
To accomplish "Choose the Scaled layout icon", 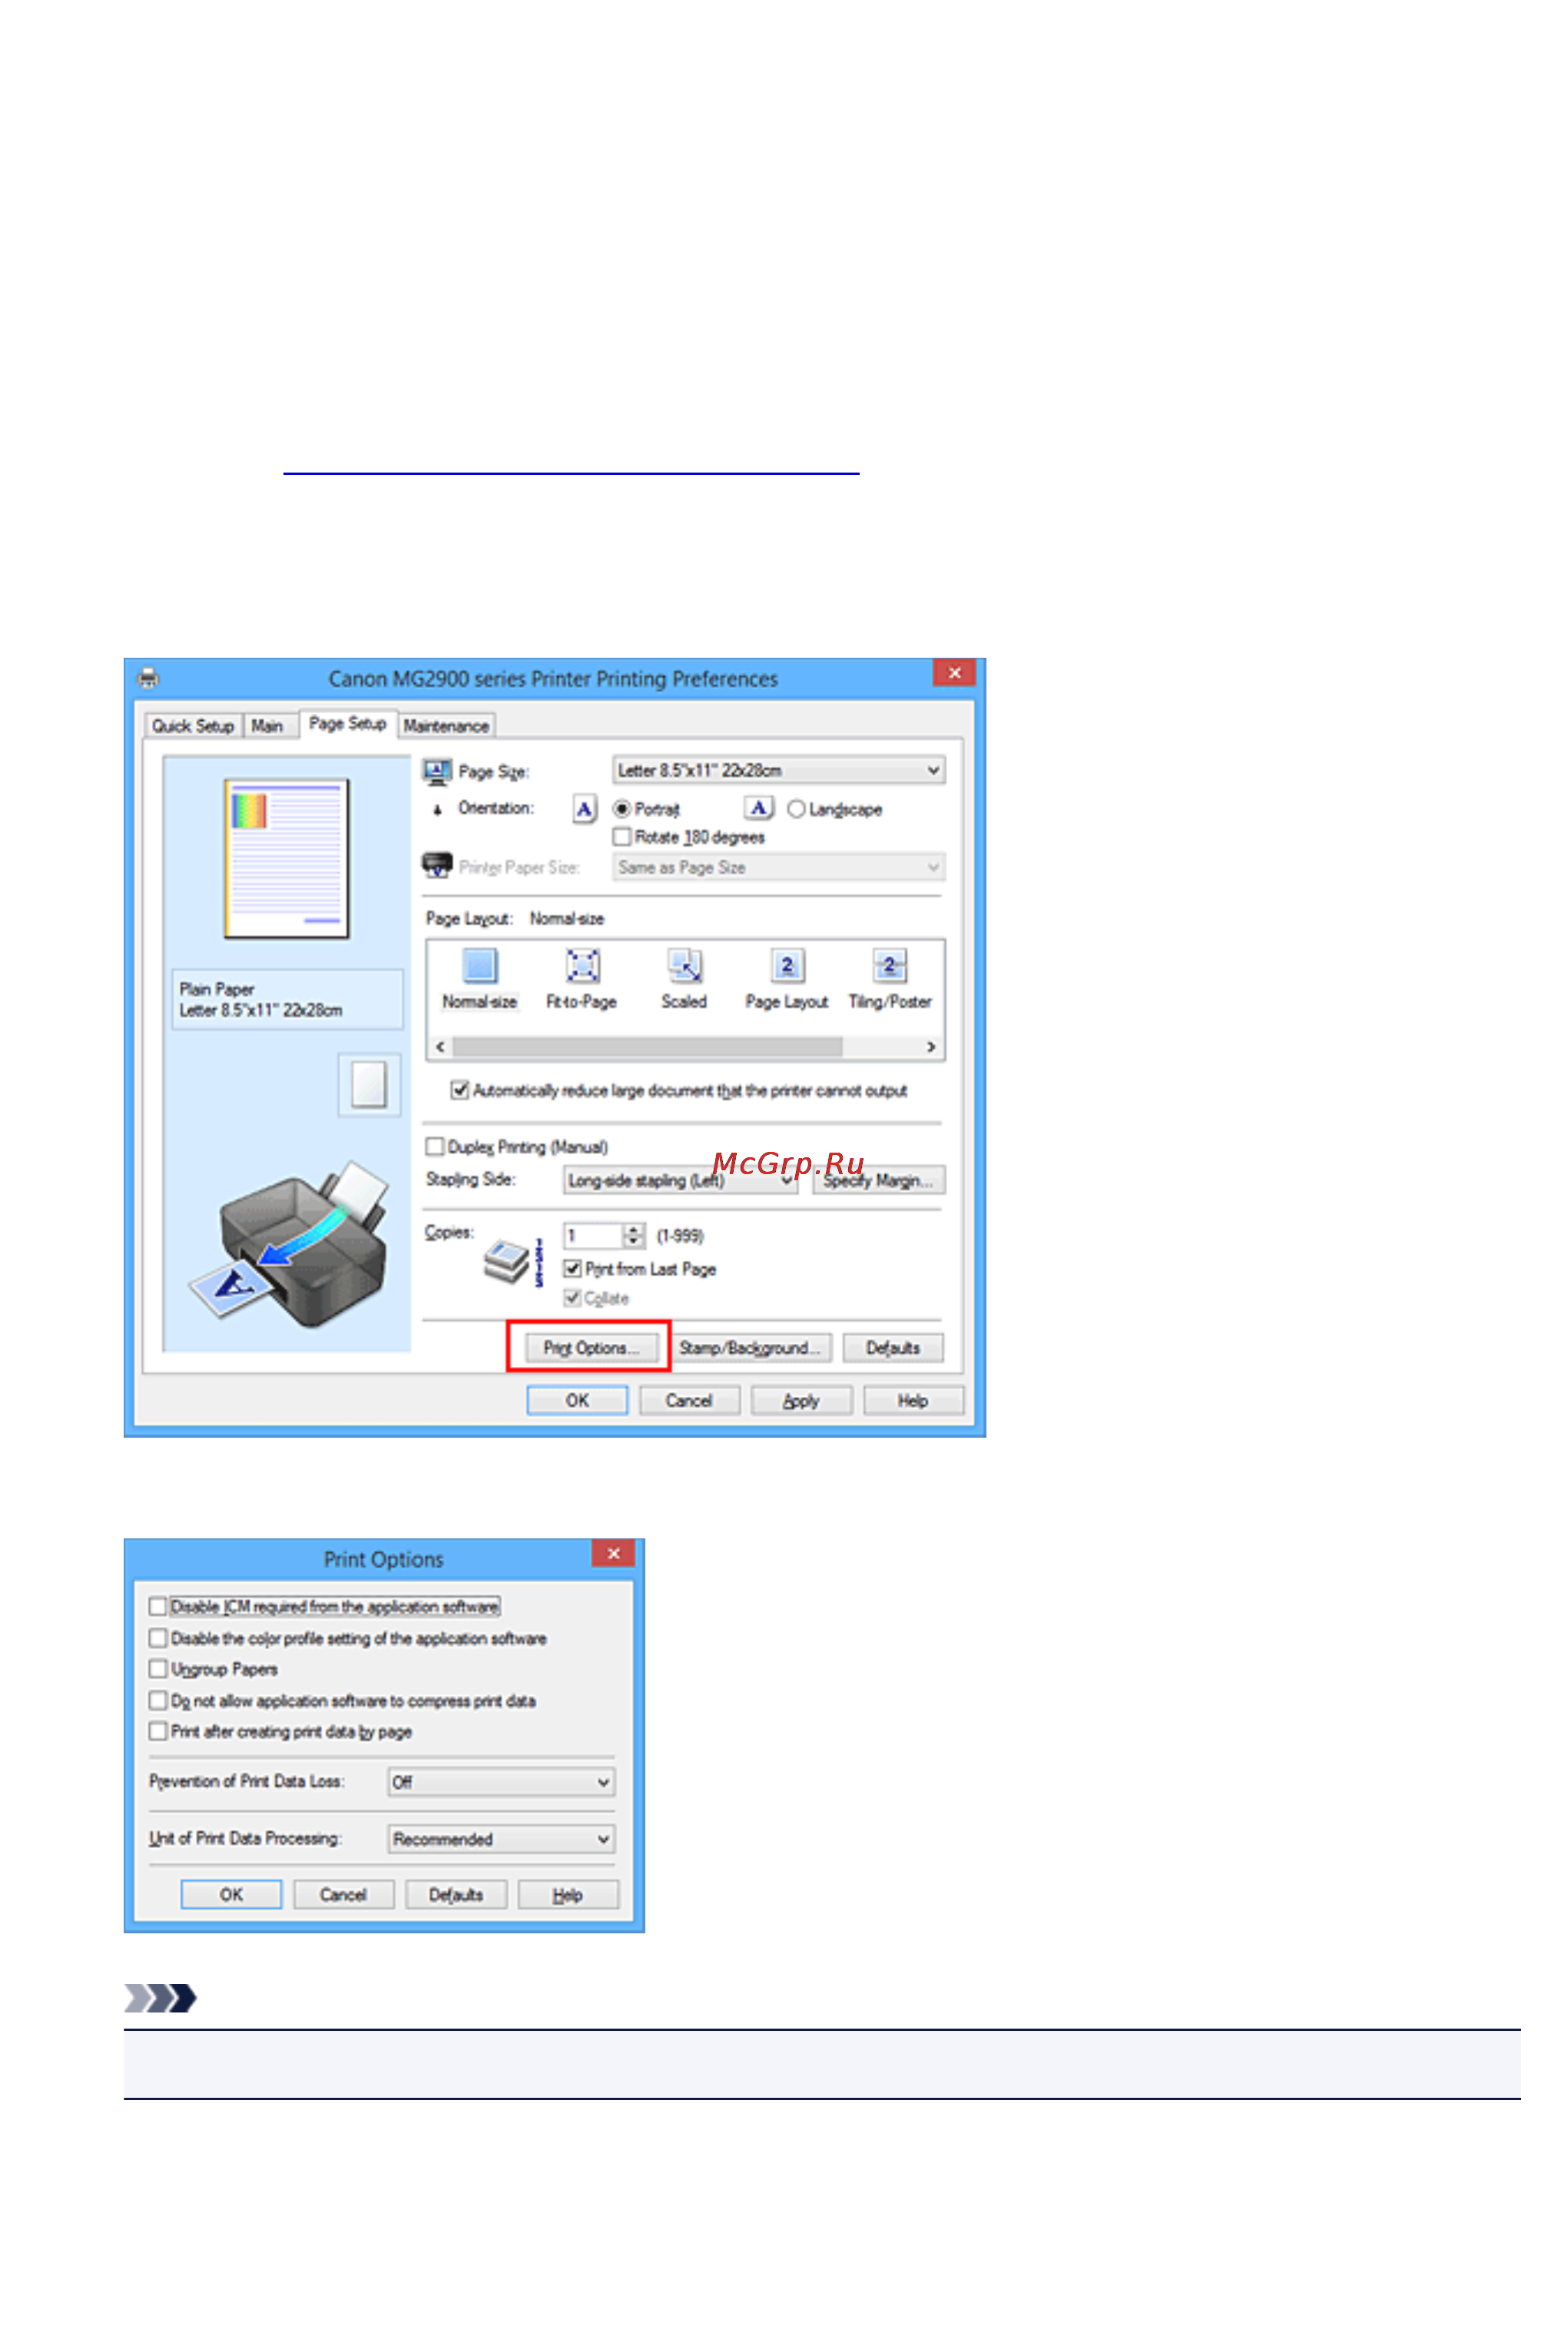I will (684, 966).
